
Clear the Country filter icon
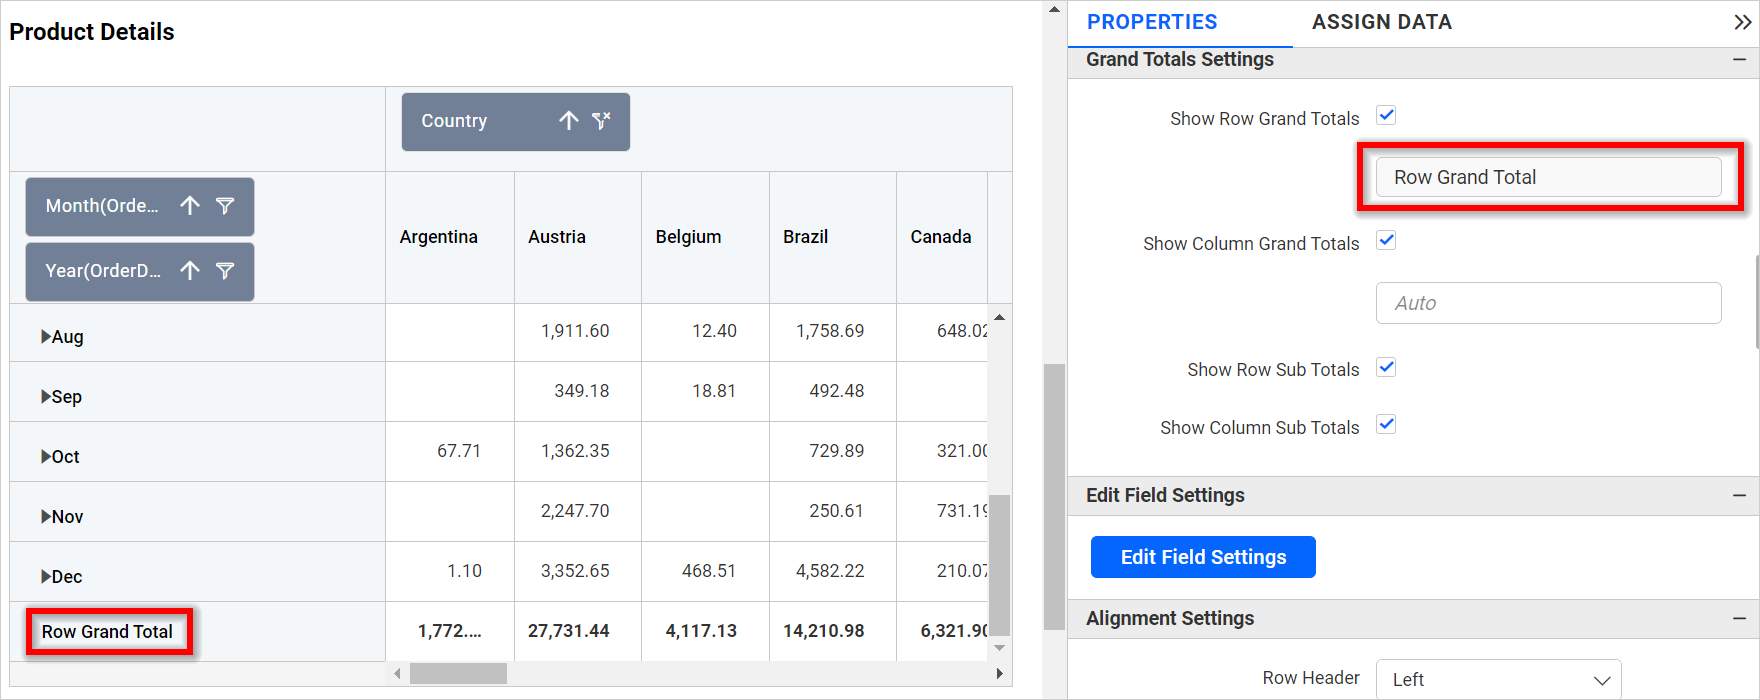point(601,121)
